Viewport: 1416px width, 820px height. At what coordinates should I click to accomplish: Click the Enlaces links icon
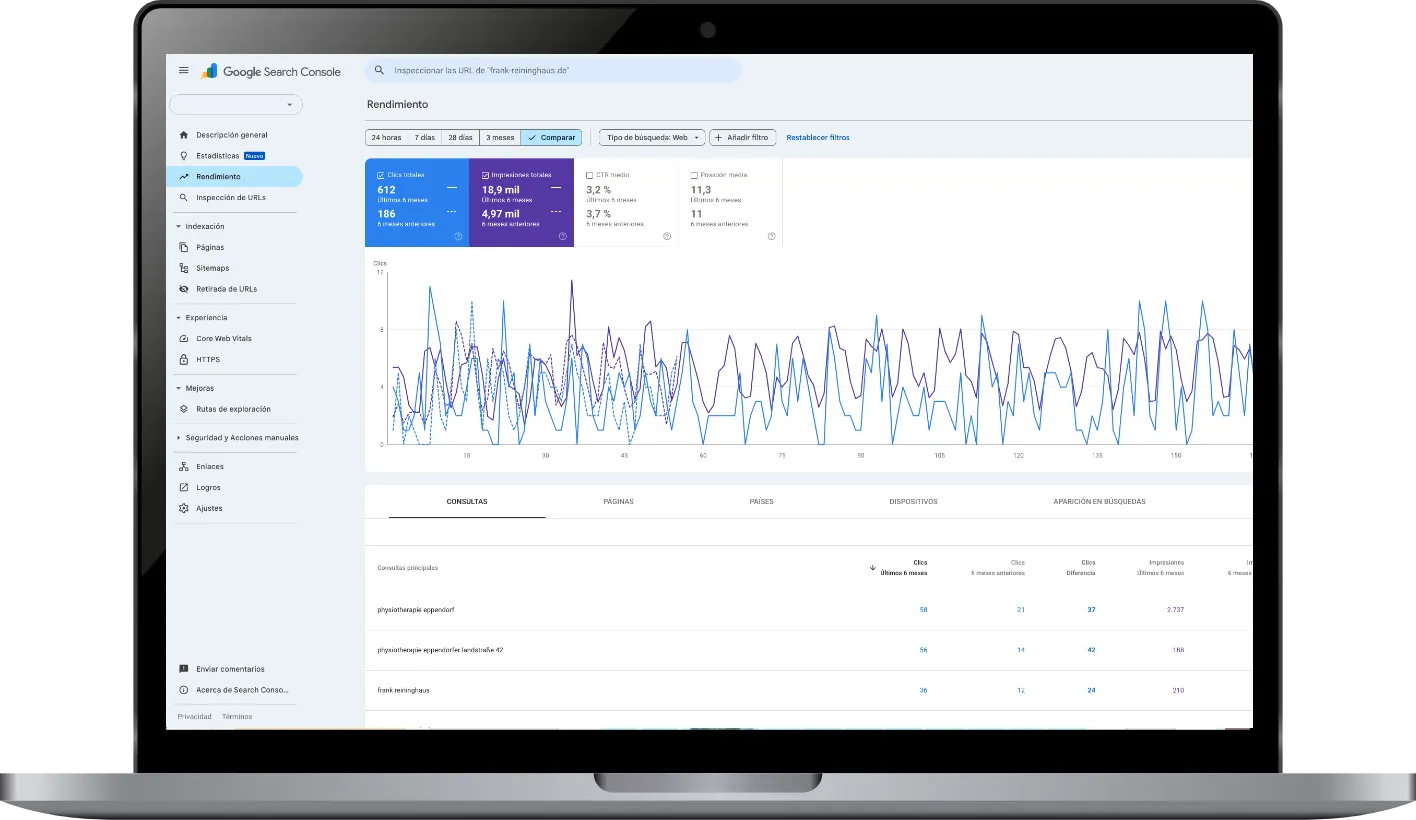click(183, 467)
